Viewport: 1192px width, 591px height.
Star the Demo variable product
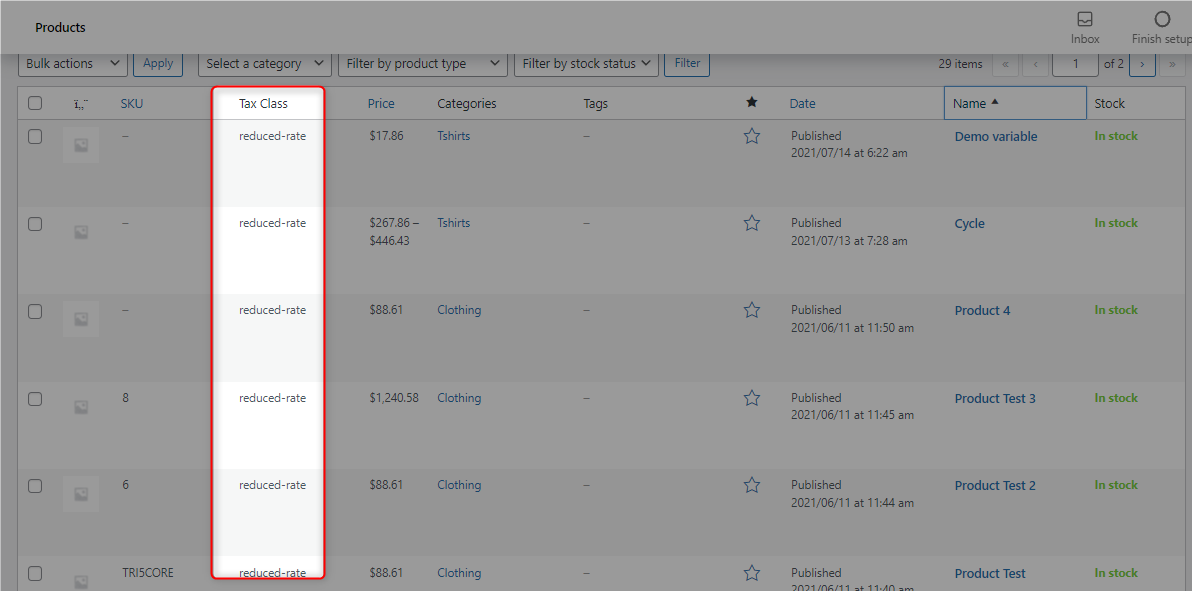pyautogui.click(x=752, y=136)
